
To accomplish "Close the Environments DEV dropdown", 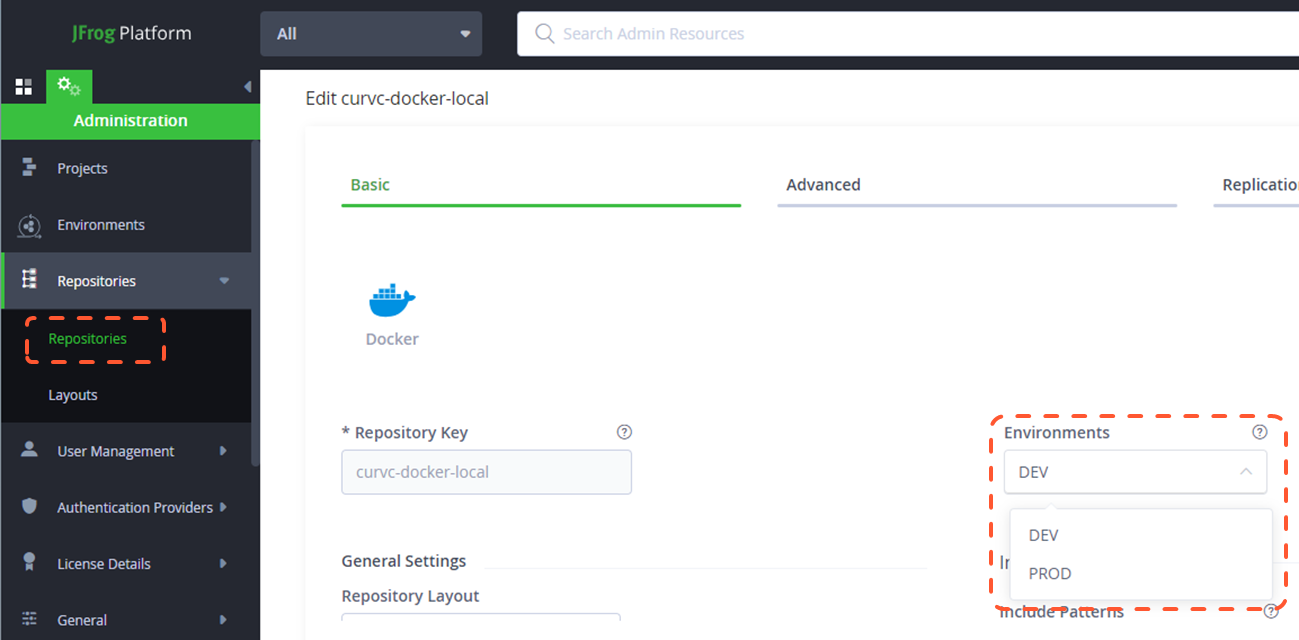I will [x=1135, y=472].
